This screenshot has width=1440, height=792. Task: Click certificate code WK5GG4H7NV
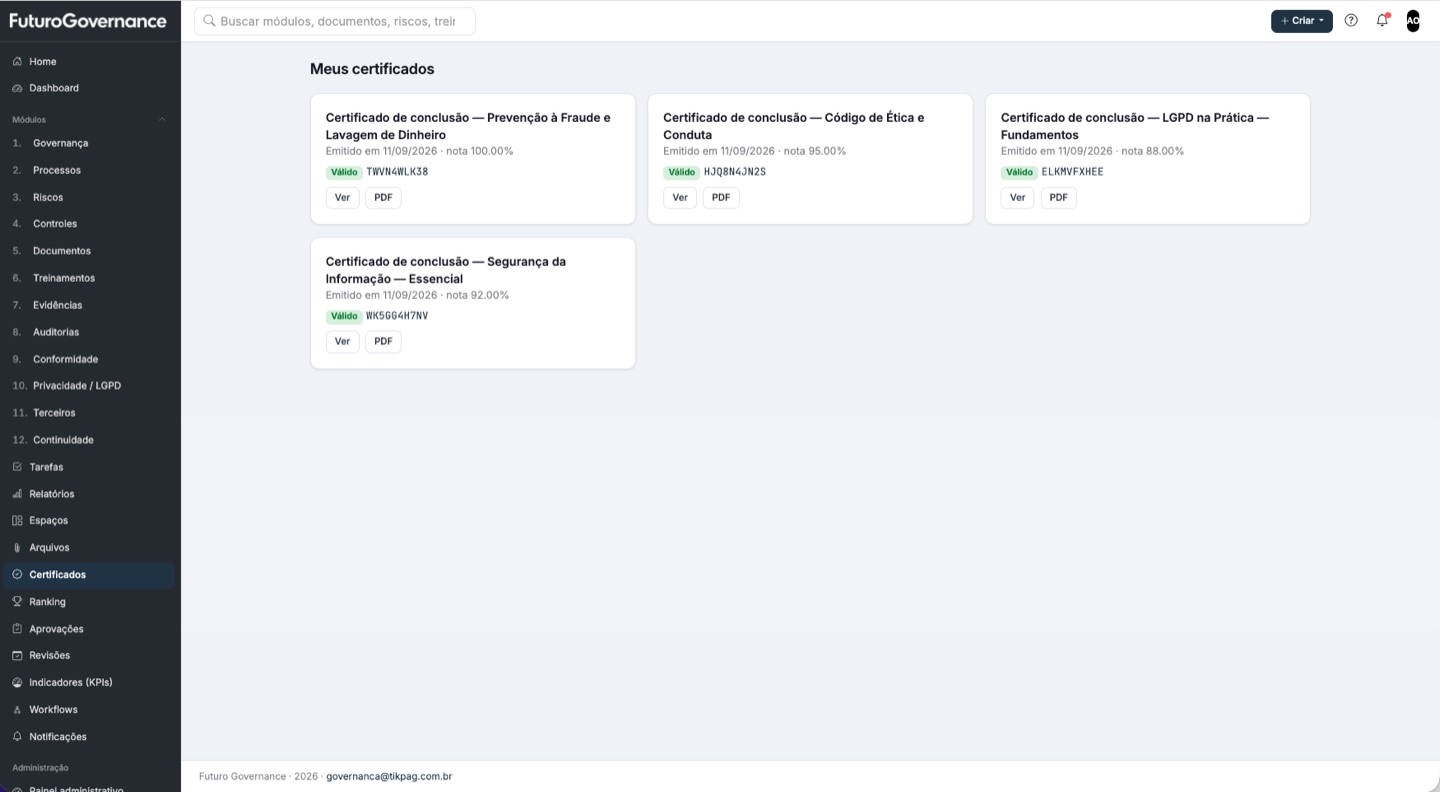[397, 316]
